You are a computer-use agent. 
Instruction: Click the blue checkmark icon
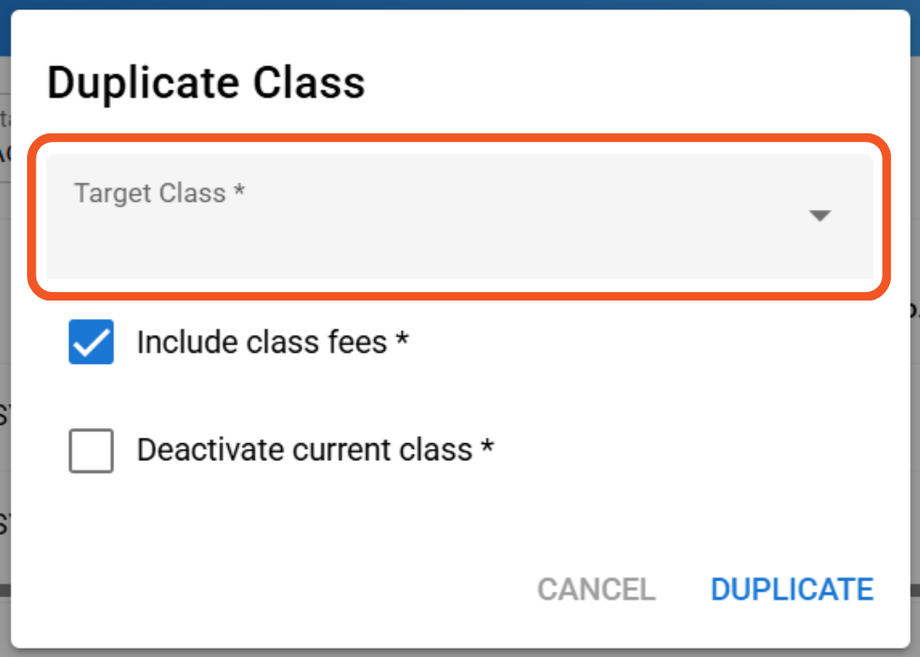coord(91,343)
